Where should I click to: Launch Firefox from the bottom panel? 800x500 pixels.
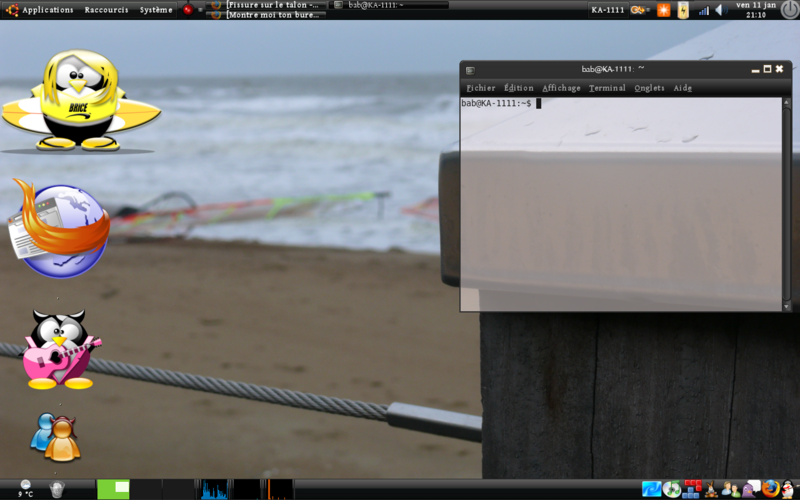(x=769, y=489)
